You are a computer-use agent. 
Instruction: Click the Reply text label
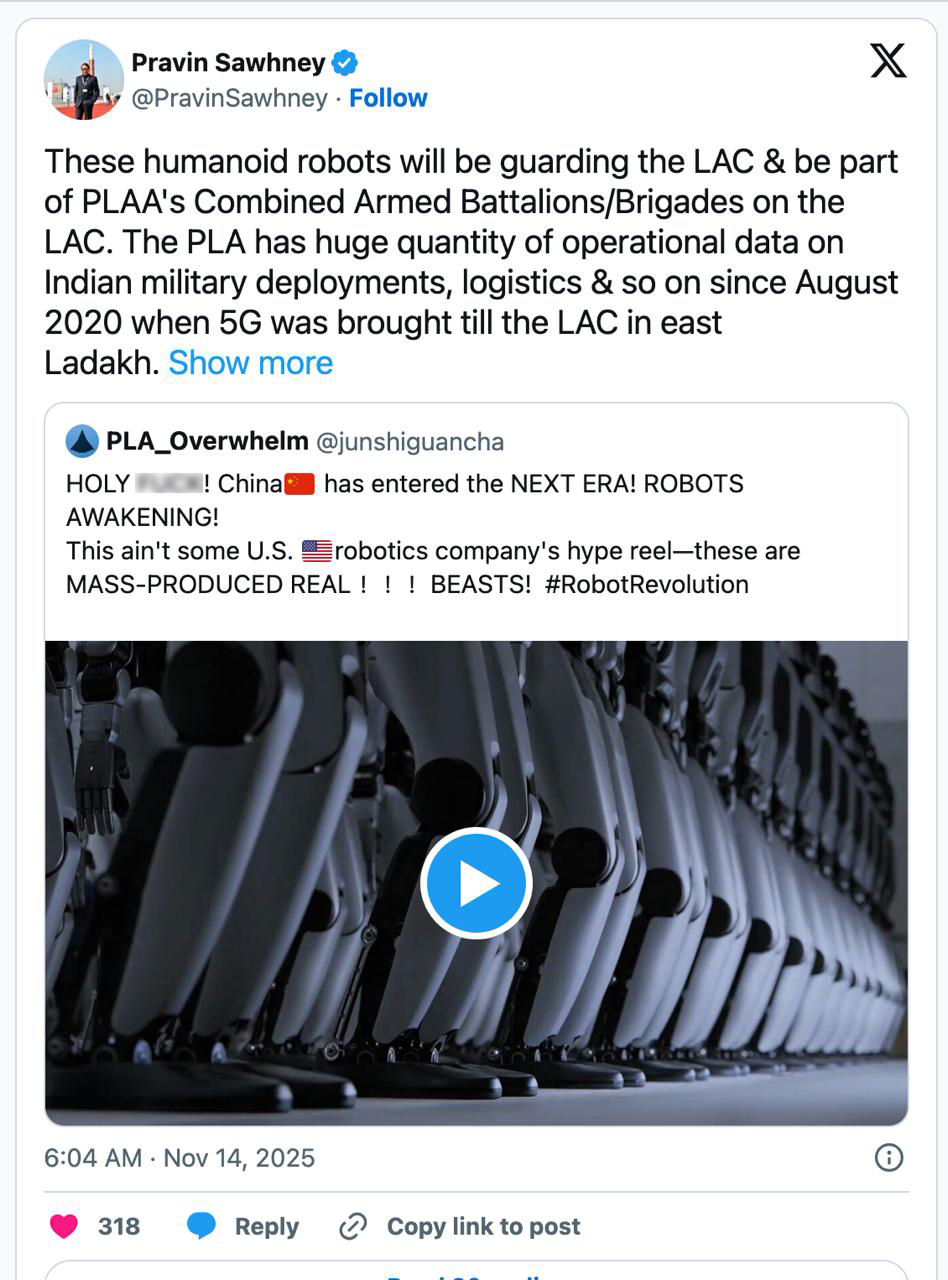267,1226
